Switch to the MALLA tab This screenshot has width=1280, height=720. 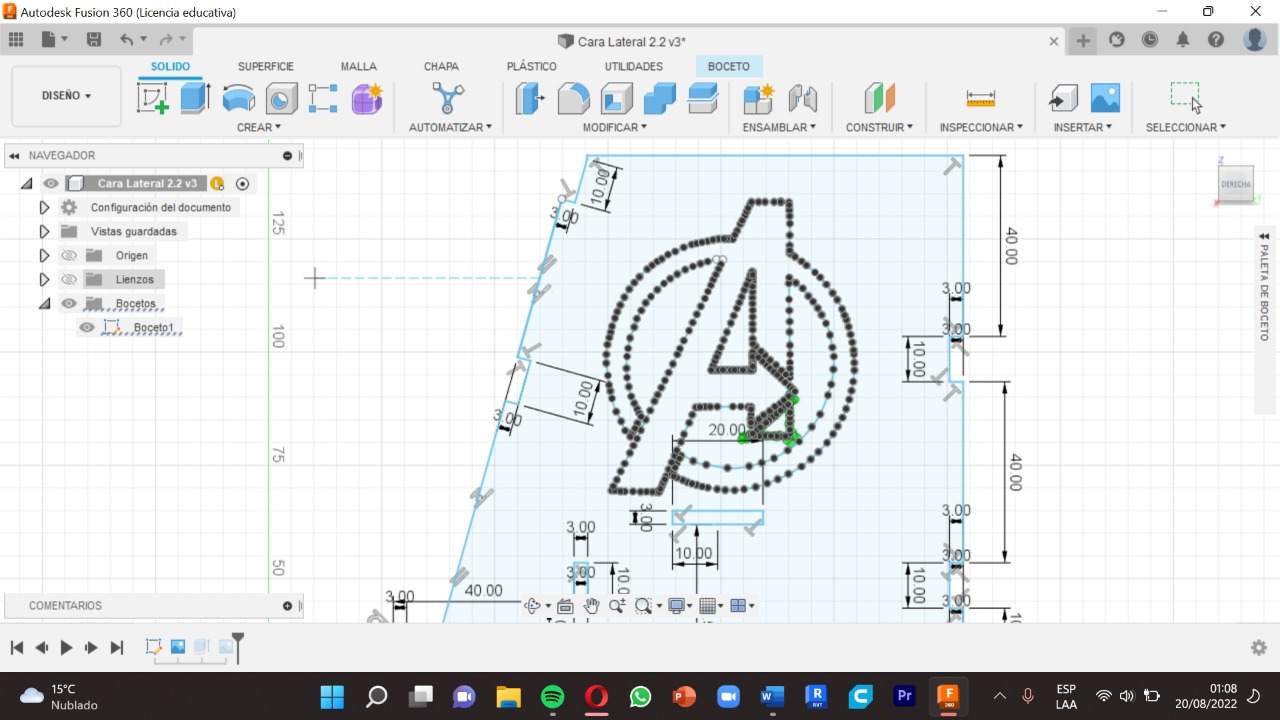(359, 67)
